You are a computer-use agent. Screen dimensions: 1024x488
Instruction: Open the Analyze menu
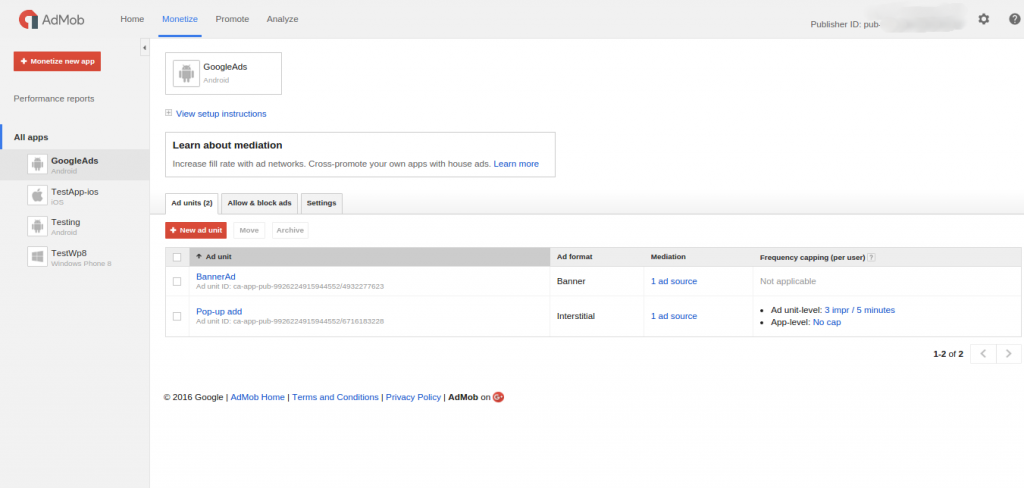coord(282,19)
